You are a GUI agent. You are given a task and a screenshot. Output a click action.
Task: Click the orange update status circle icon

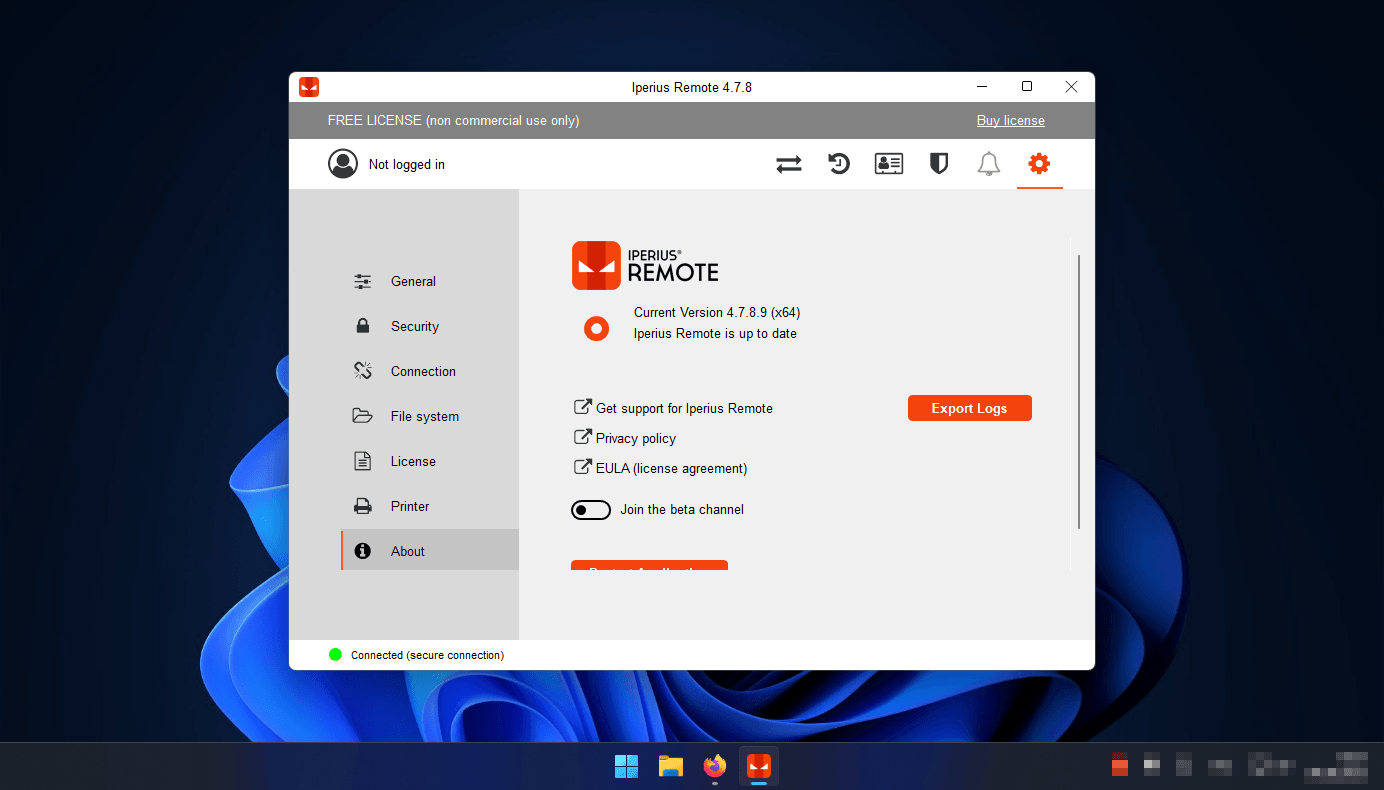click(x=596, y=328)
